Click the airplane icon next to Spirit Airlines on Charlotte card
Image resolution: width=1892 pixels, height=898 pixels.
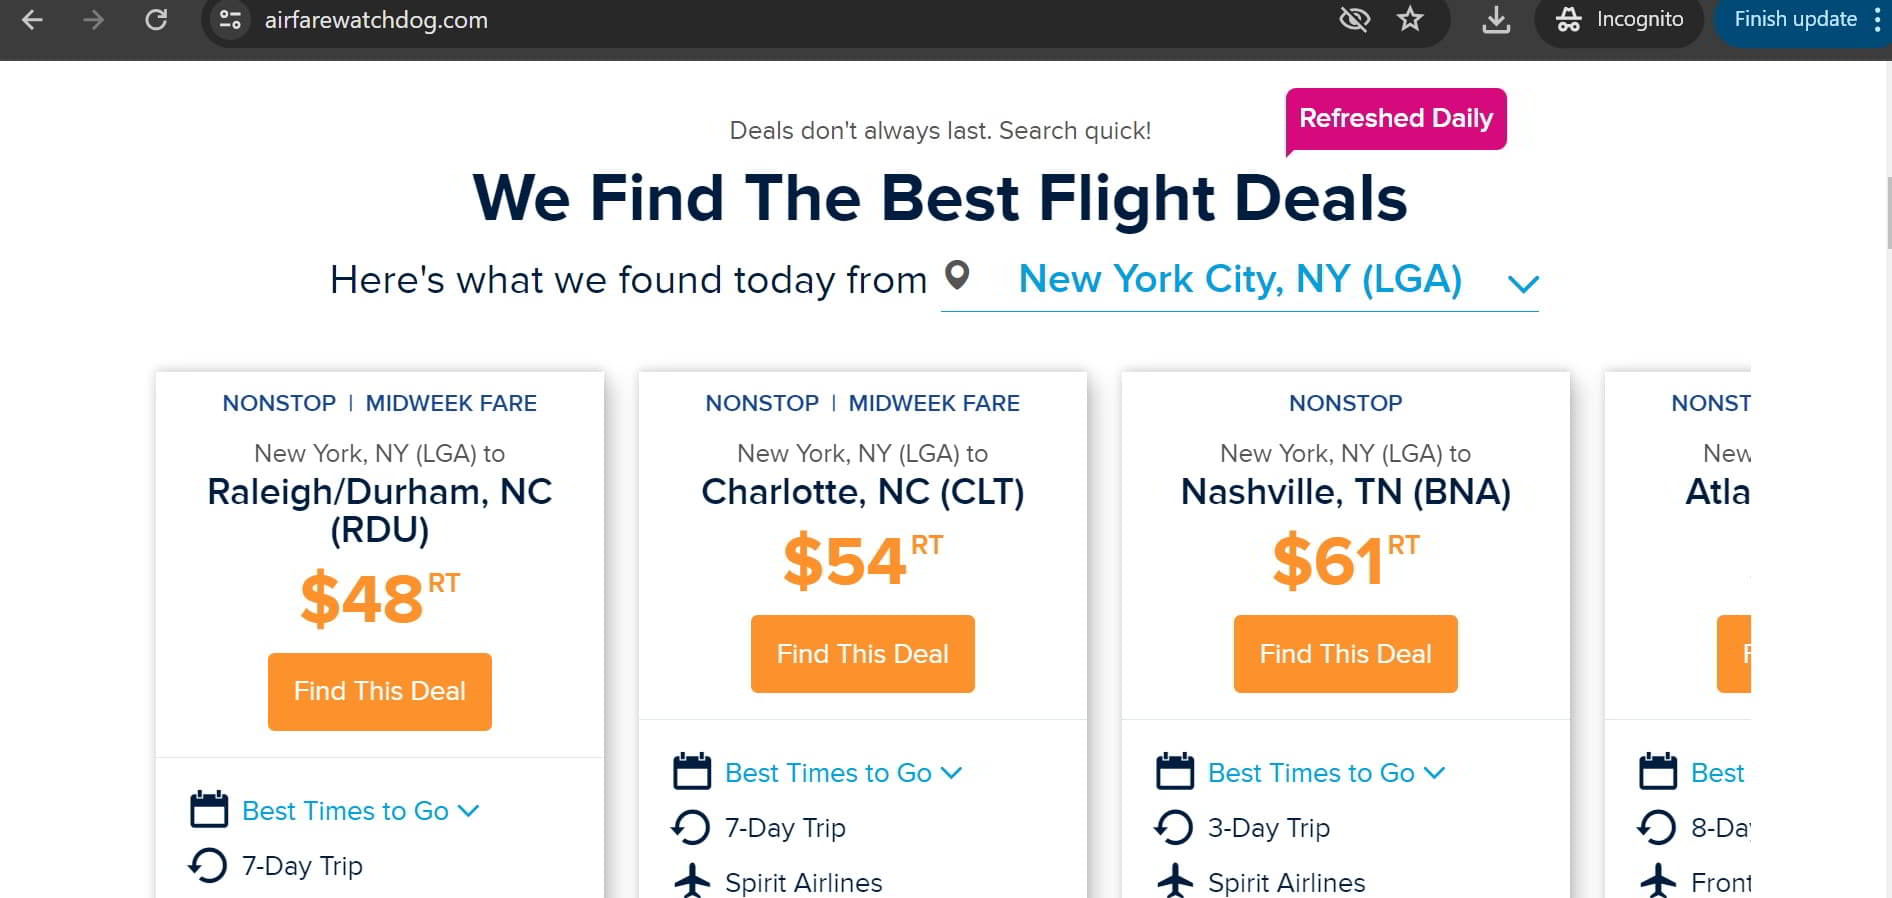[x=691, y=881]
